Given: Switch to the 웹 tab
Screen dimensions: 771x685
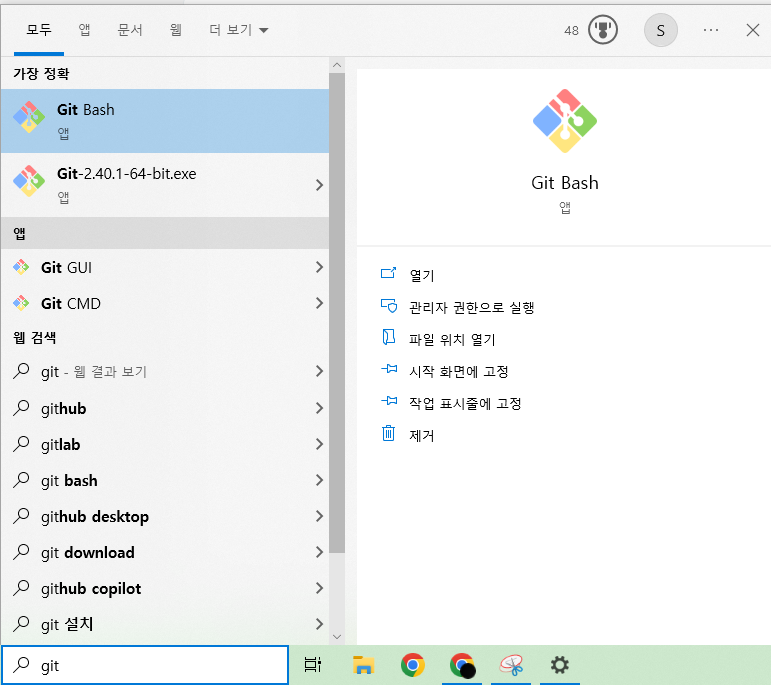Looking at the screenshot, I should pyautogui.click(x=176, y=30).
